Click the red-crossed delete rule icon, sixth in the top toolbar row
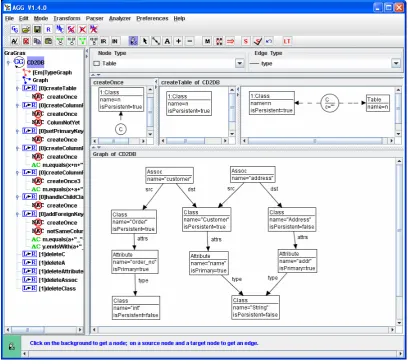Screen dimensions: 408x364 (x=71, y=29)
